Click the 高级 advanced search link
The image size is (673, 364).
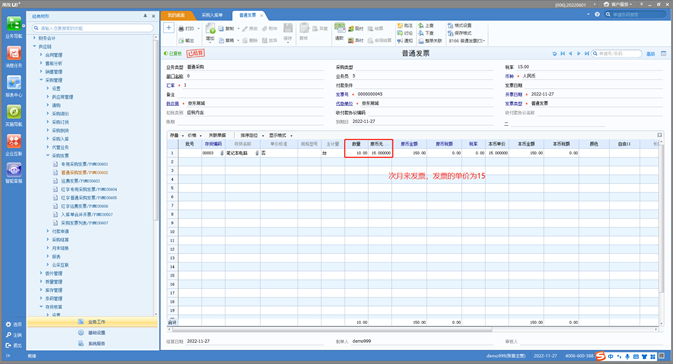[651, 54]
